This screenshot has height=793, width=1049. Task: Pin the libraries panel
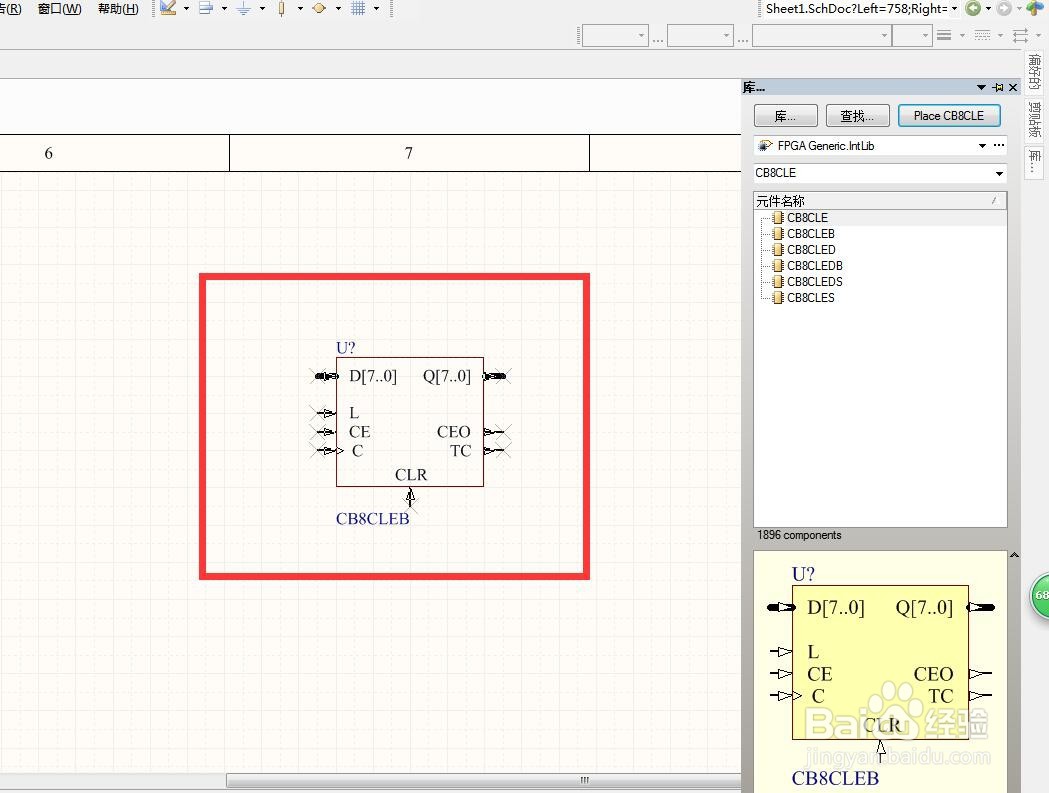click(x=998, y=88)
